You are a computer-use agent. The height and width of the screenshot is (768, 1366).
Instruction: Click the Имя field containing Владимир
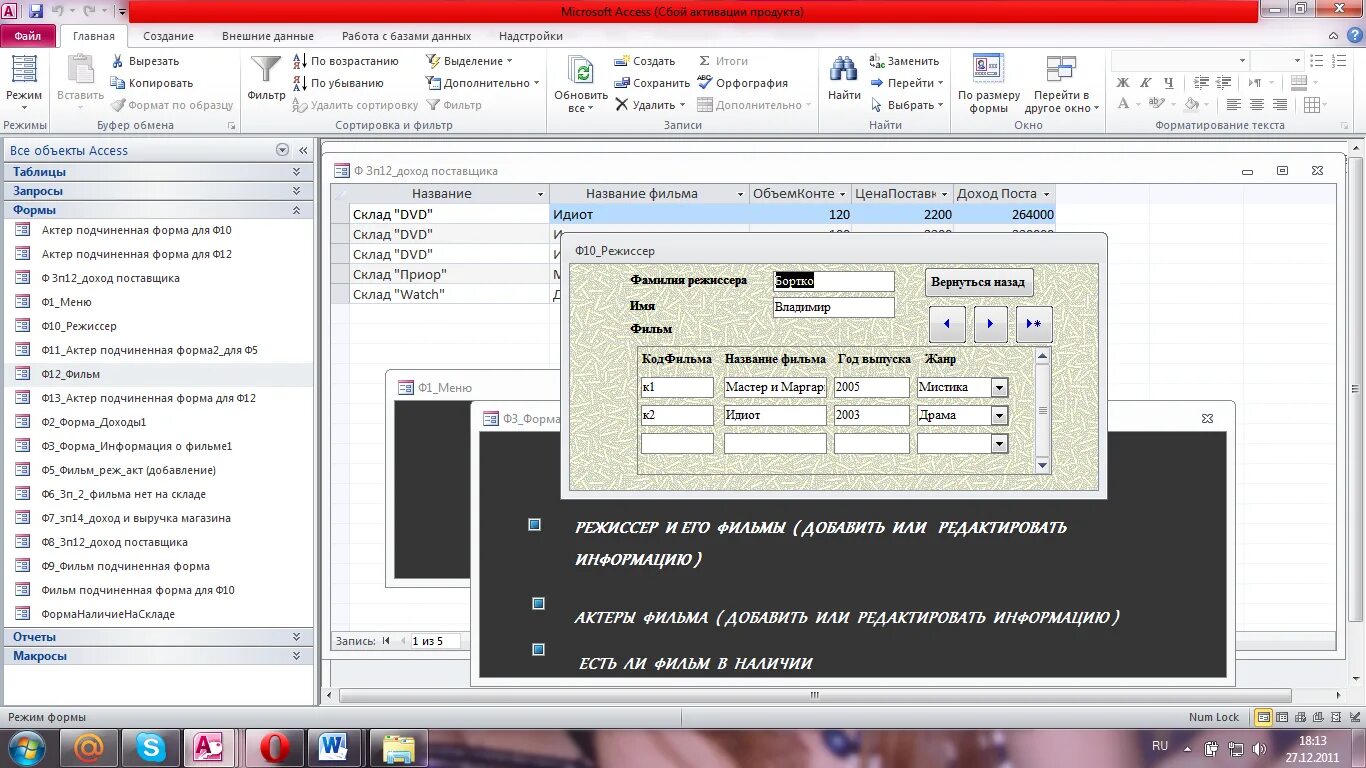834,308
